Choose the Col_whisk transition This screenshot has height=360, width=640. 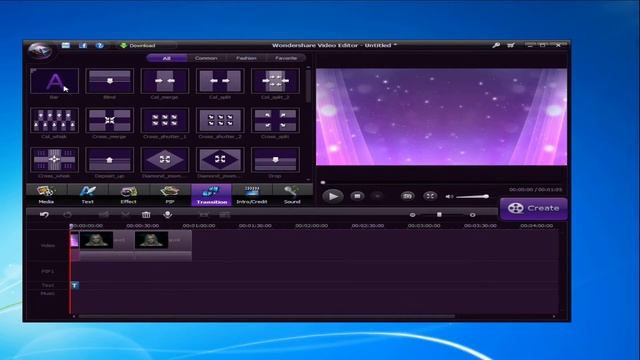click(54, 120)
